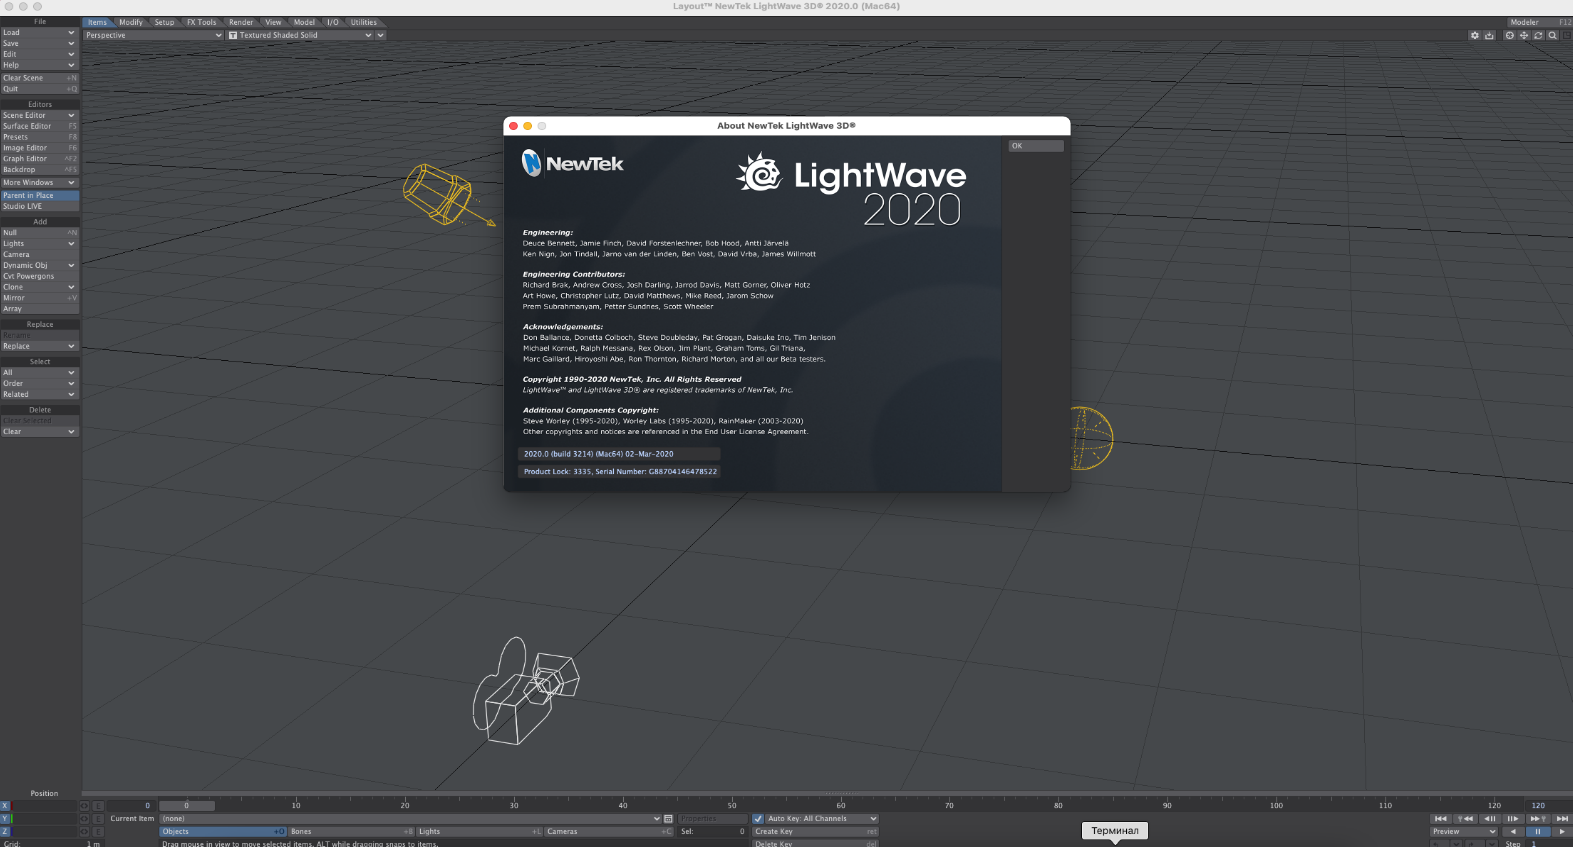Click the viewport zoom magnifier icon
This screenshot has height=847, width=1573.
click(1553, 35)
